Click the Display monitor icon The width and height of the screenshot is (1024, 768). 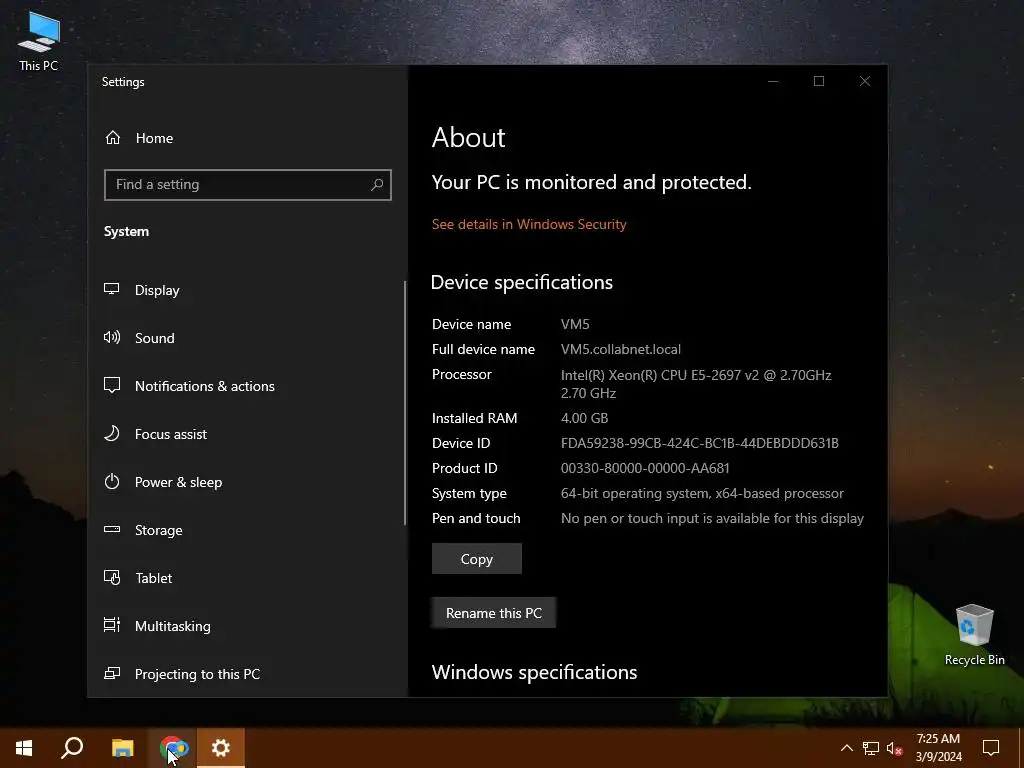tap(112, 289)
